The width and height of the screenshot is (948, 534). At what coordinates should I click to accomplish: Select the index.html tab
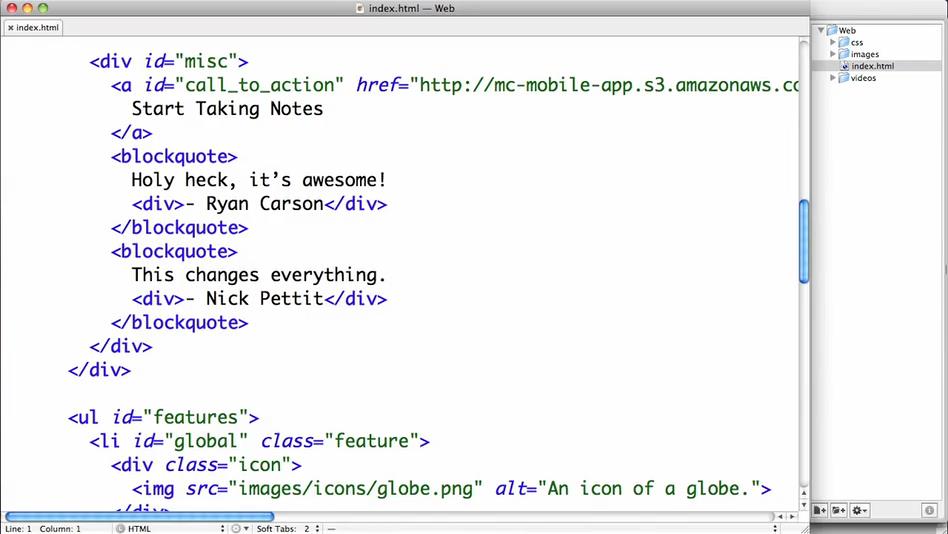33,28
